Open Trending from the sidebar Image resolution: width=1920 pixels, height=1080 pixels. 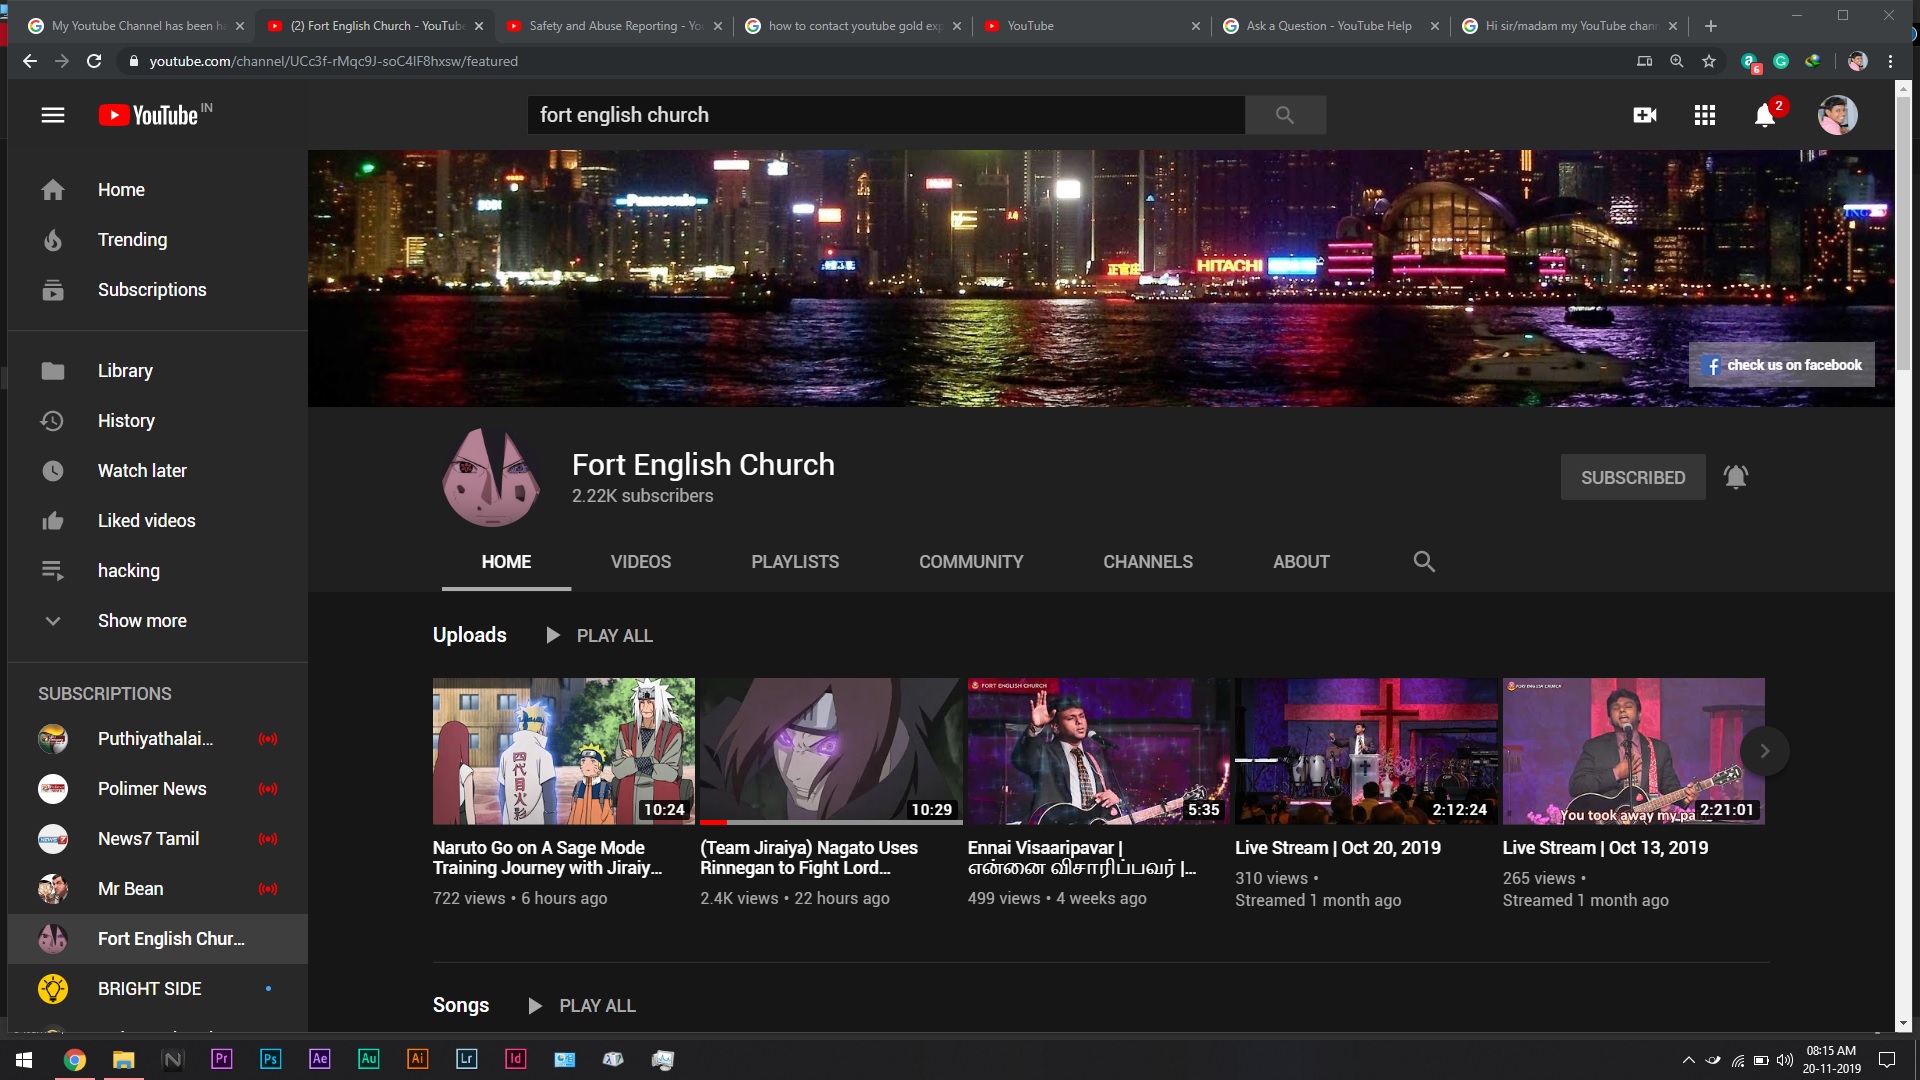(x=132, y=240)
